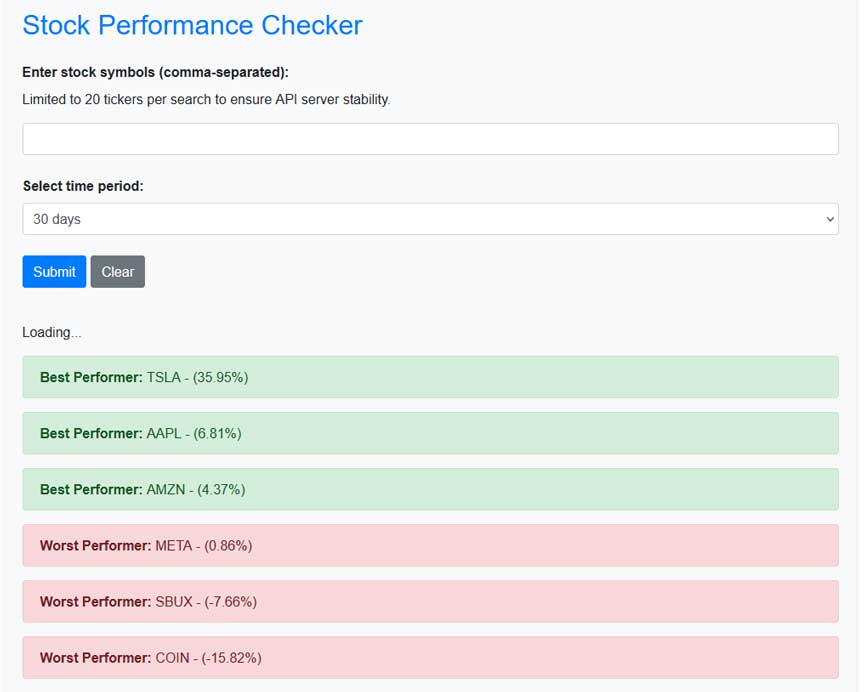Click the META worst performer card
This screenshot has height=692, width=864.
[x=430, y=546]
